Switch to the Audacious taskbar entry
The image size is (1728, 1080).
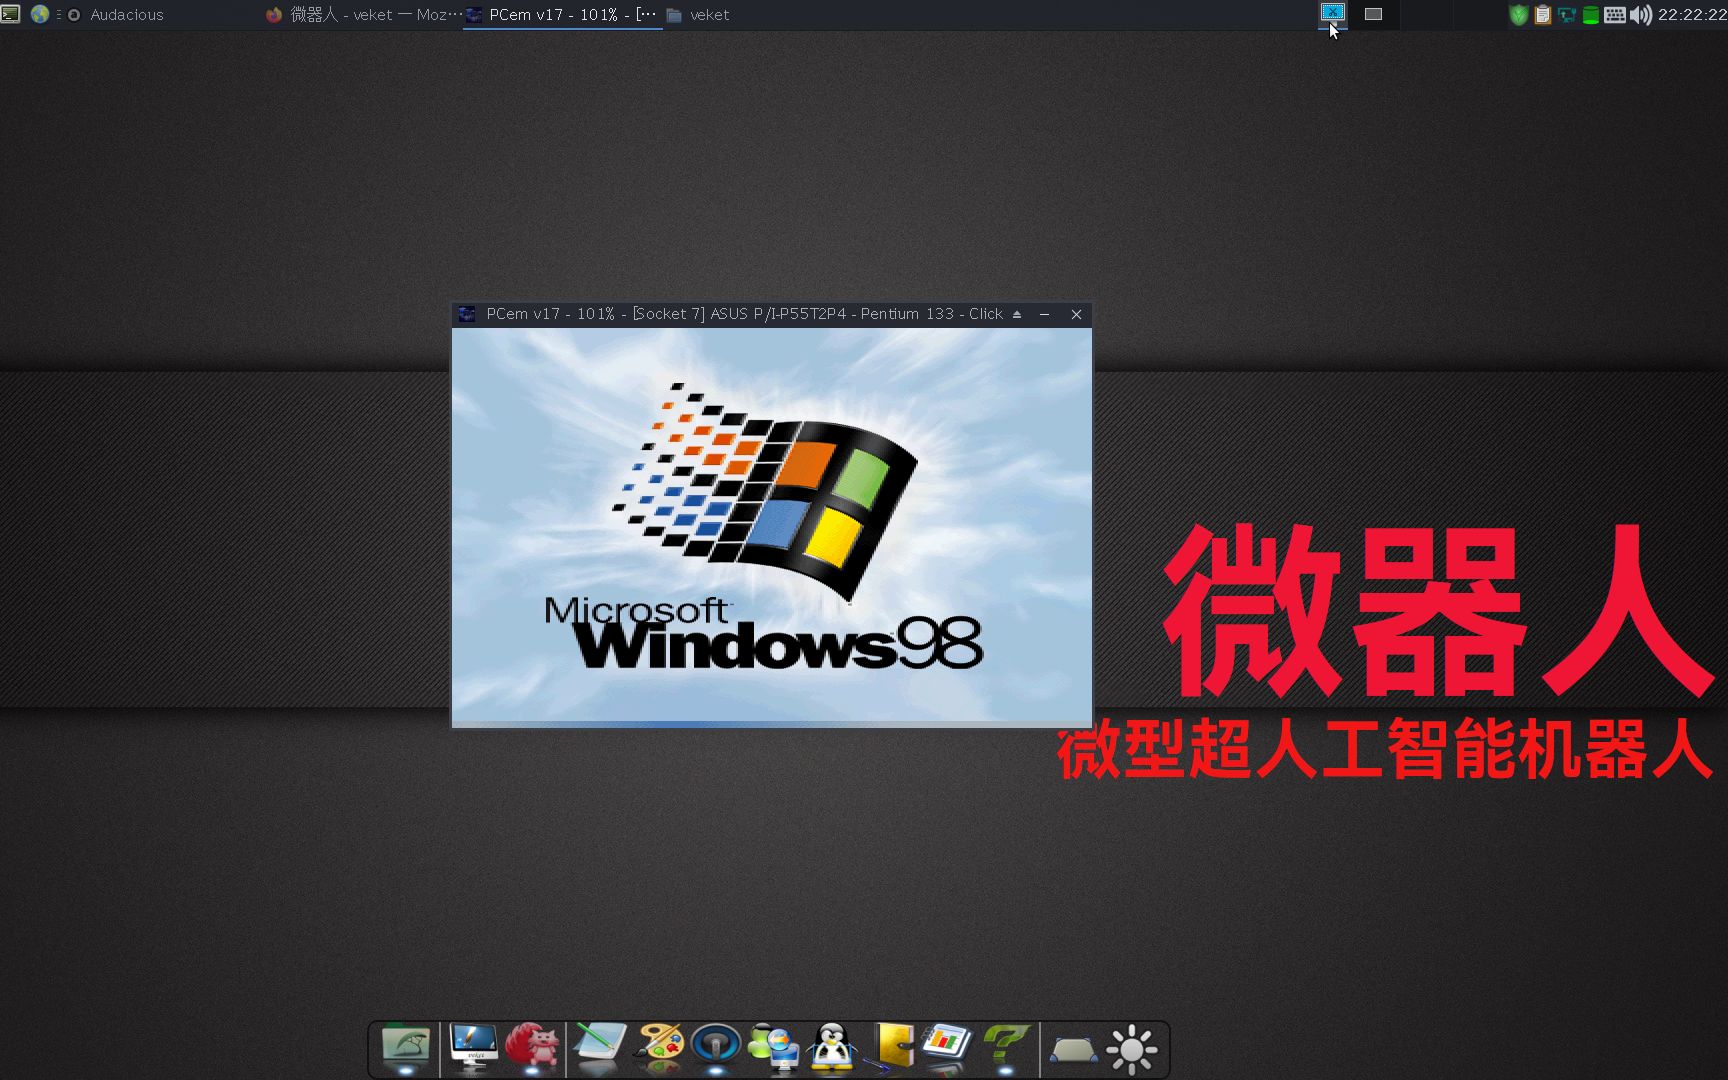(116, 14)
